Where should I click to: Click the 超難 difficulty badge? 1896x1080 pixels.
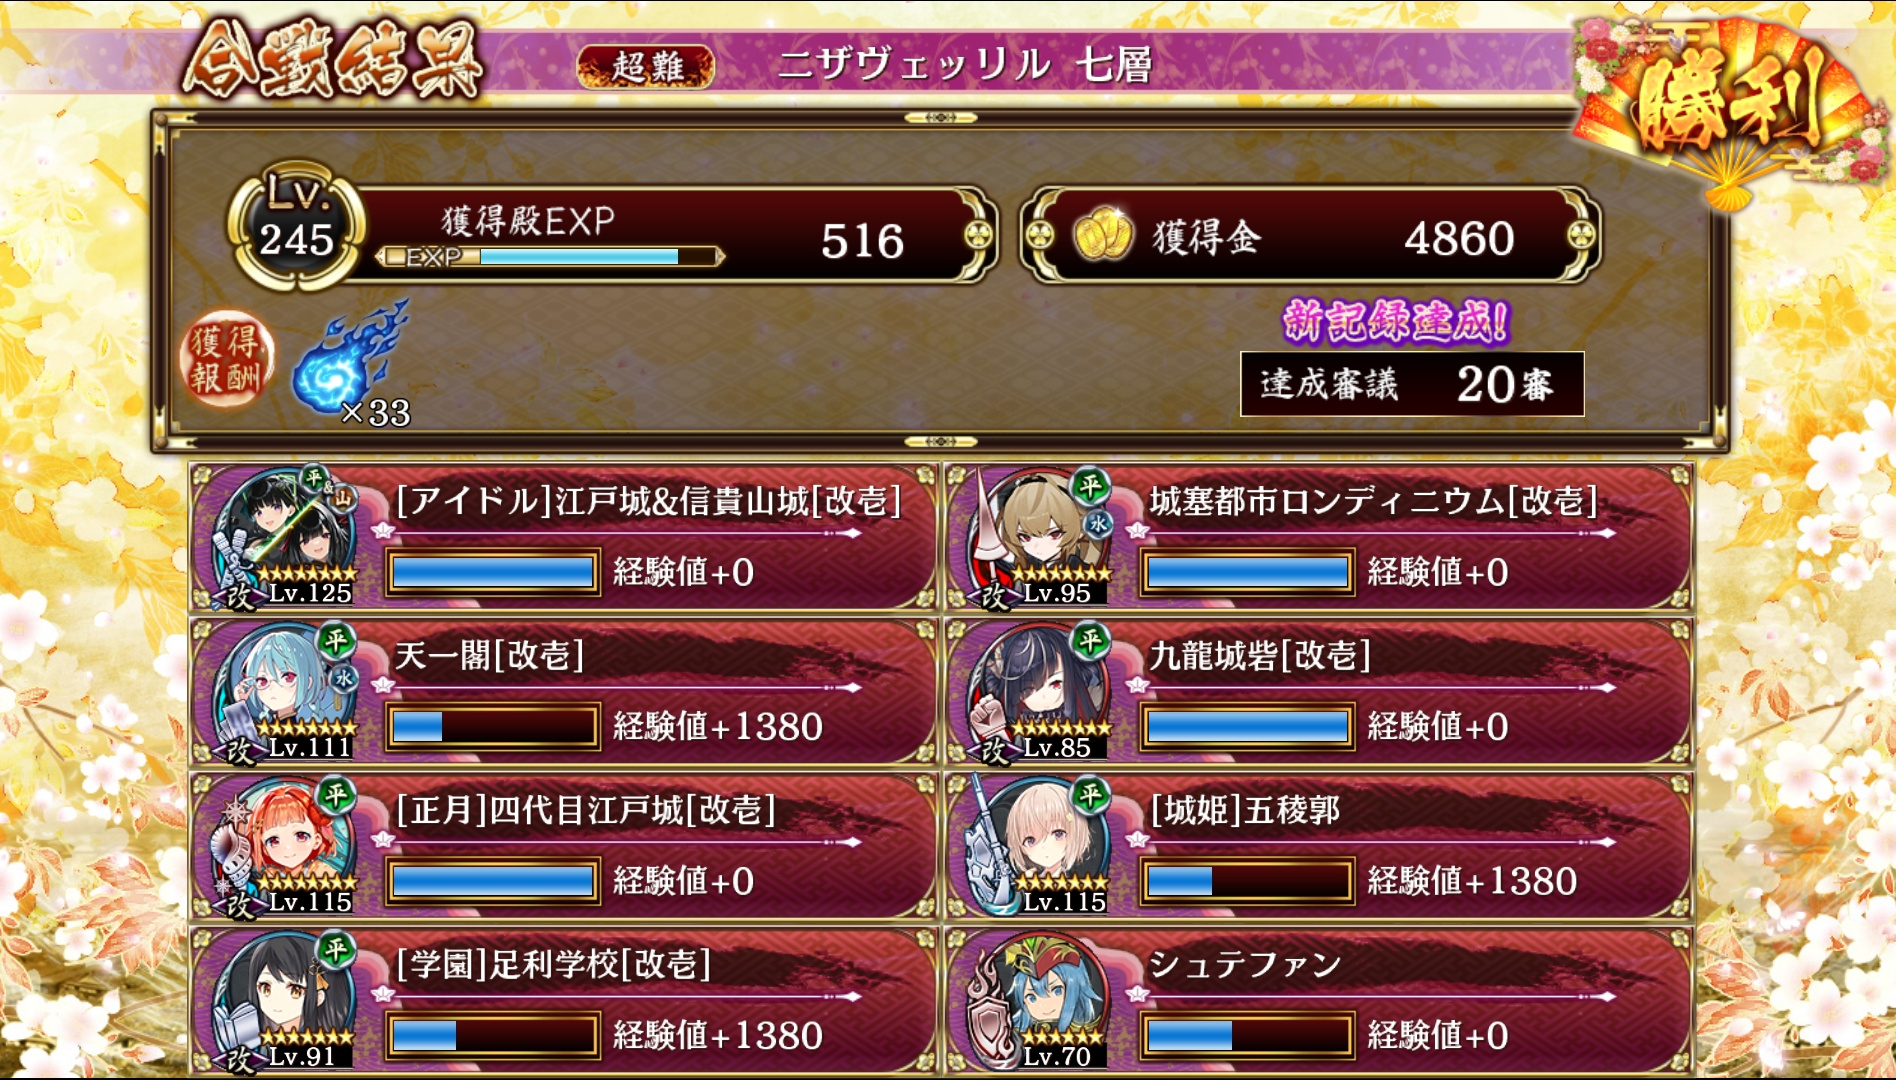click(x=646, y=67)
